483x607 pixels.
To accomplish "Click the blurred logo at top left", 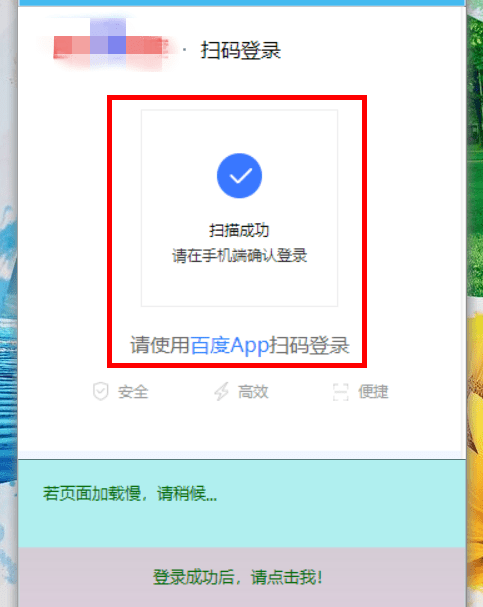I will 110,45.
